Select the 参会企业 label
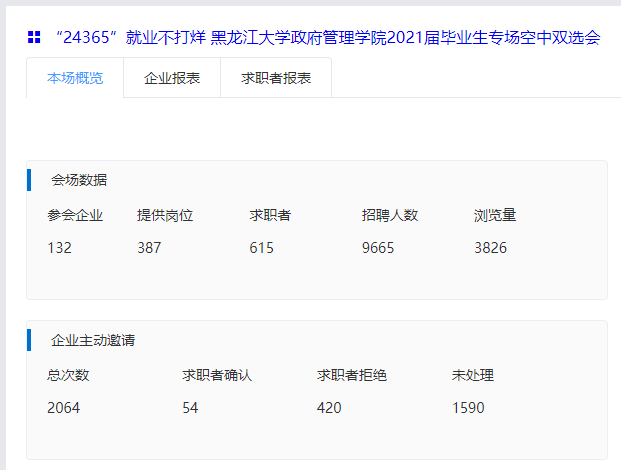This screenshot has width=621, height=470. coord(75,215)
